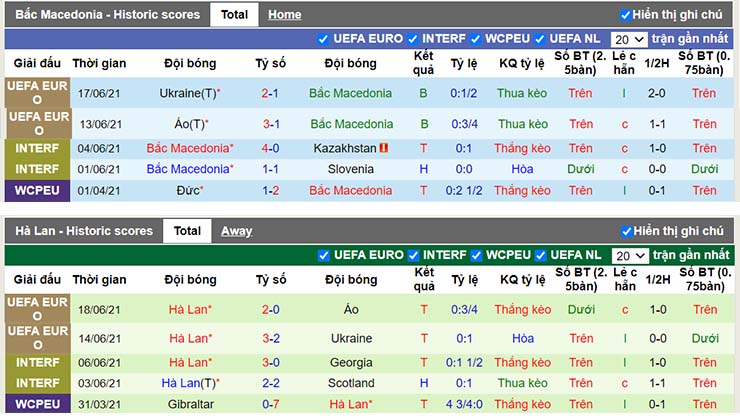Open the 1-2 score of Đức match
The height and width of the screenshot is (420, 740).
coord(270,191)
